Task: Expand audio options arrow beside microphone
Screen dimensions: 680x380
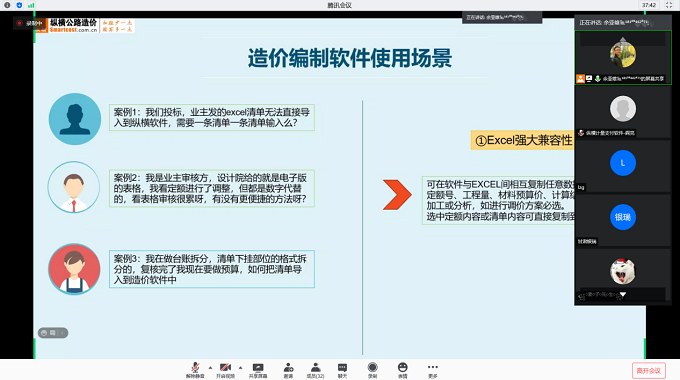Action: [x=210, y=367]
